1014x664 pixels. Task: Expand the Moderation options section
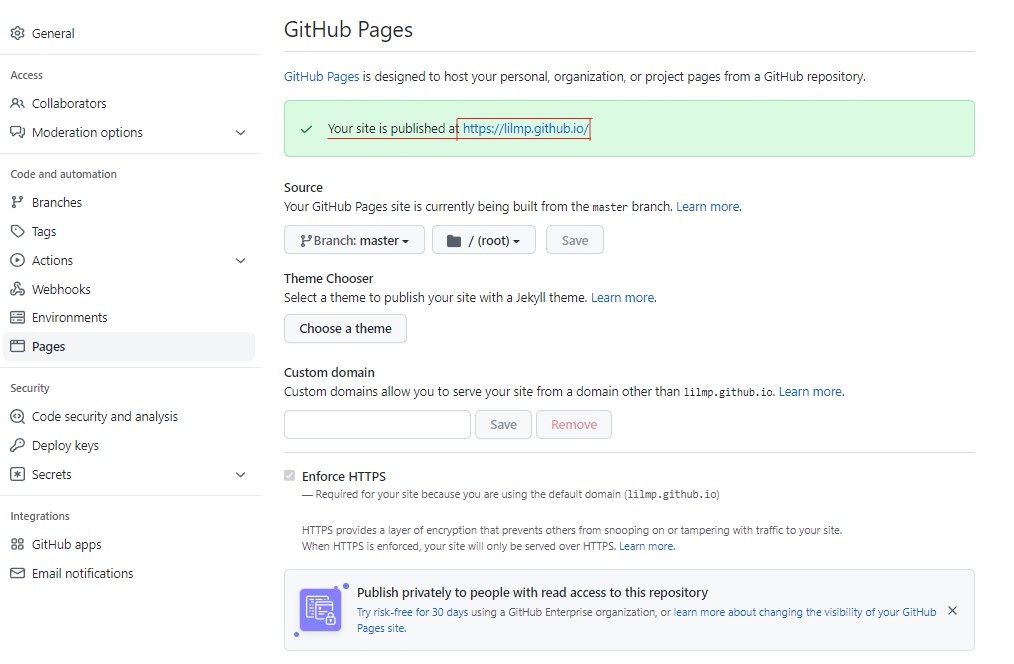tap(240, 132)
